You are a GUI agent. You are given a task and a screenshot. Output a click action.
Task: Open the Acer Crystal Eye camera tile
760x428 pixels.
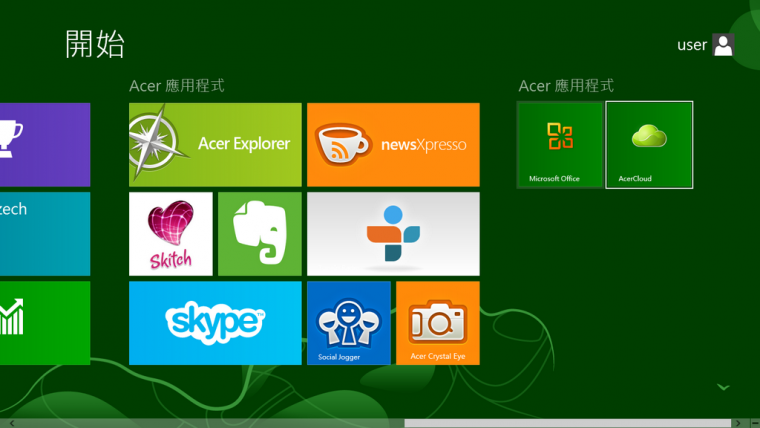pyautogui.click(x=437, y=322)
